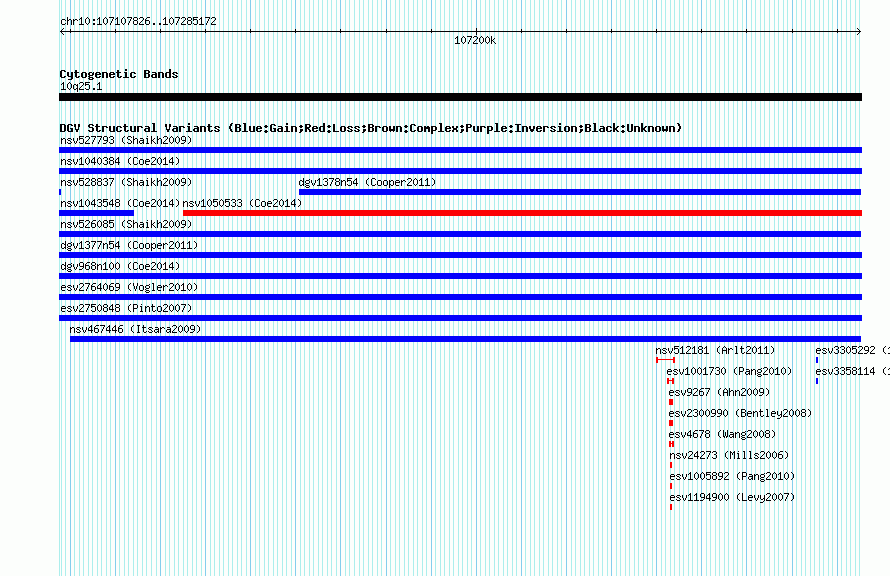This screenshot has width=890, height=576.
Task: Click esv4678 (Wang2008) label
Action: pos(722,434)
